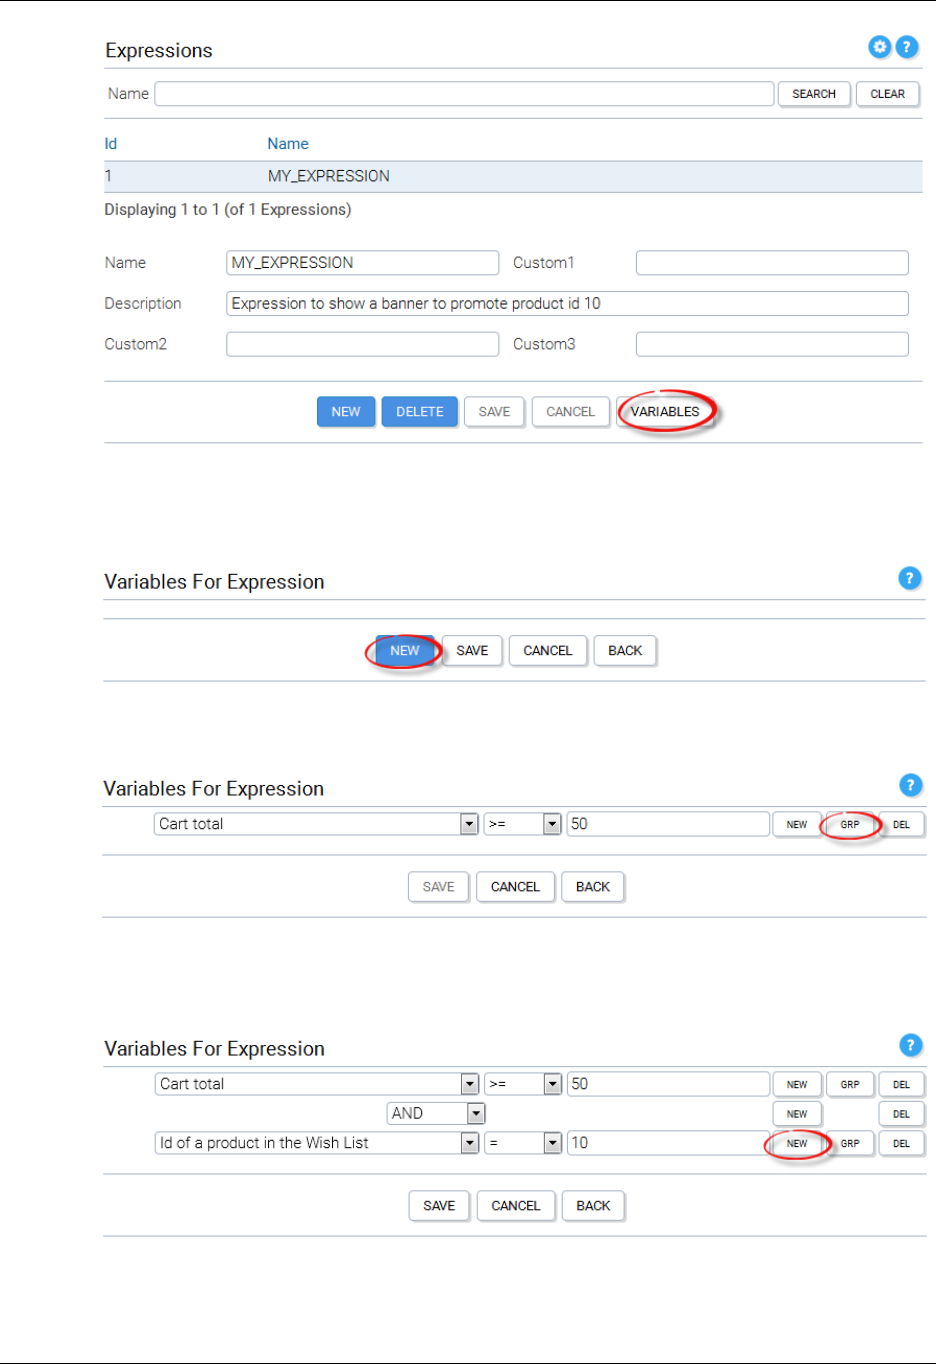Image resolution: width=936 pixels, height=1364 pixels.
Task: Click NEW in the AND operator row
Action: click(797, 1114)
